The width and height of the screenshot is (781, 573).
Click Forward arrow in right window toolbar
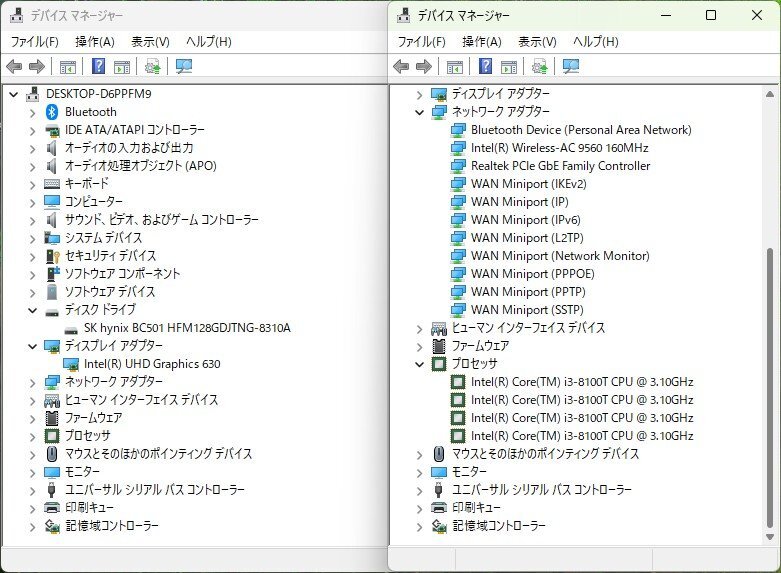coord(424,66)
